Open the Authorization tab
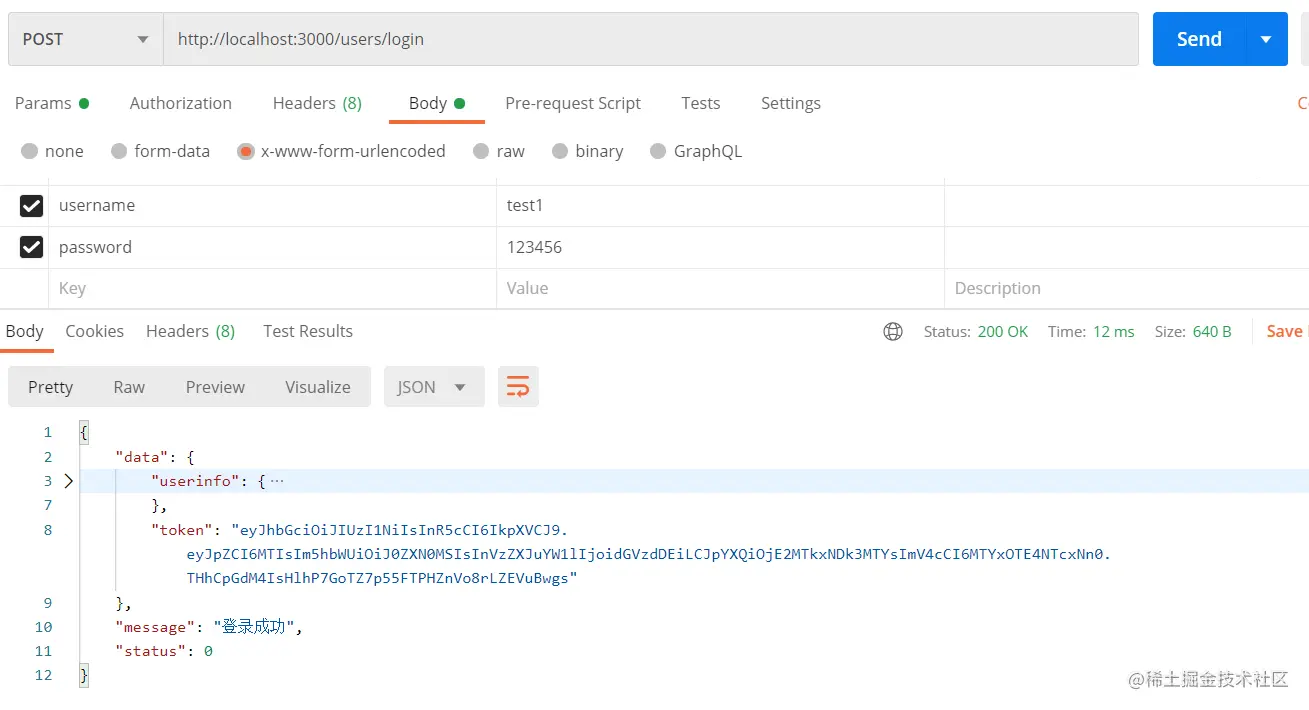Viewport: 1309px width, 710px height. [181, 103]
